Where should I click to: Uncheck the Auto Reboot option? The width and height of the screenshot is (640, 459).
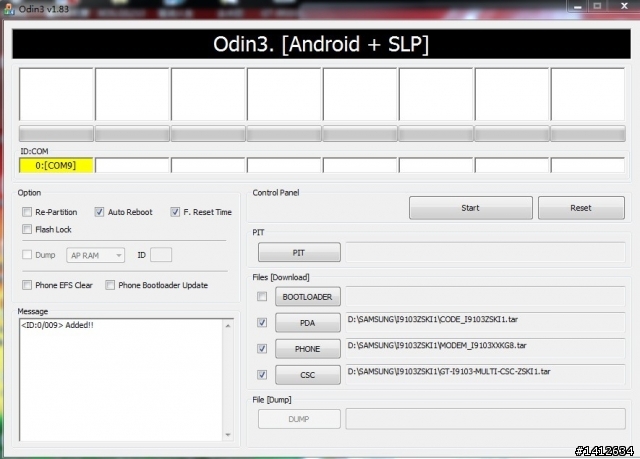tap(99, 212)
